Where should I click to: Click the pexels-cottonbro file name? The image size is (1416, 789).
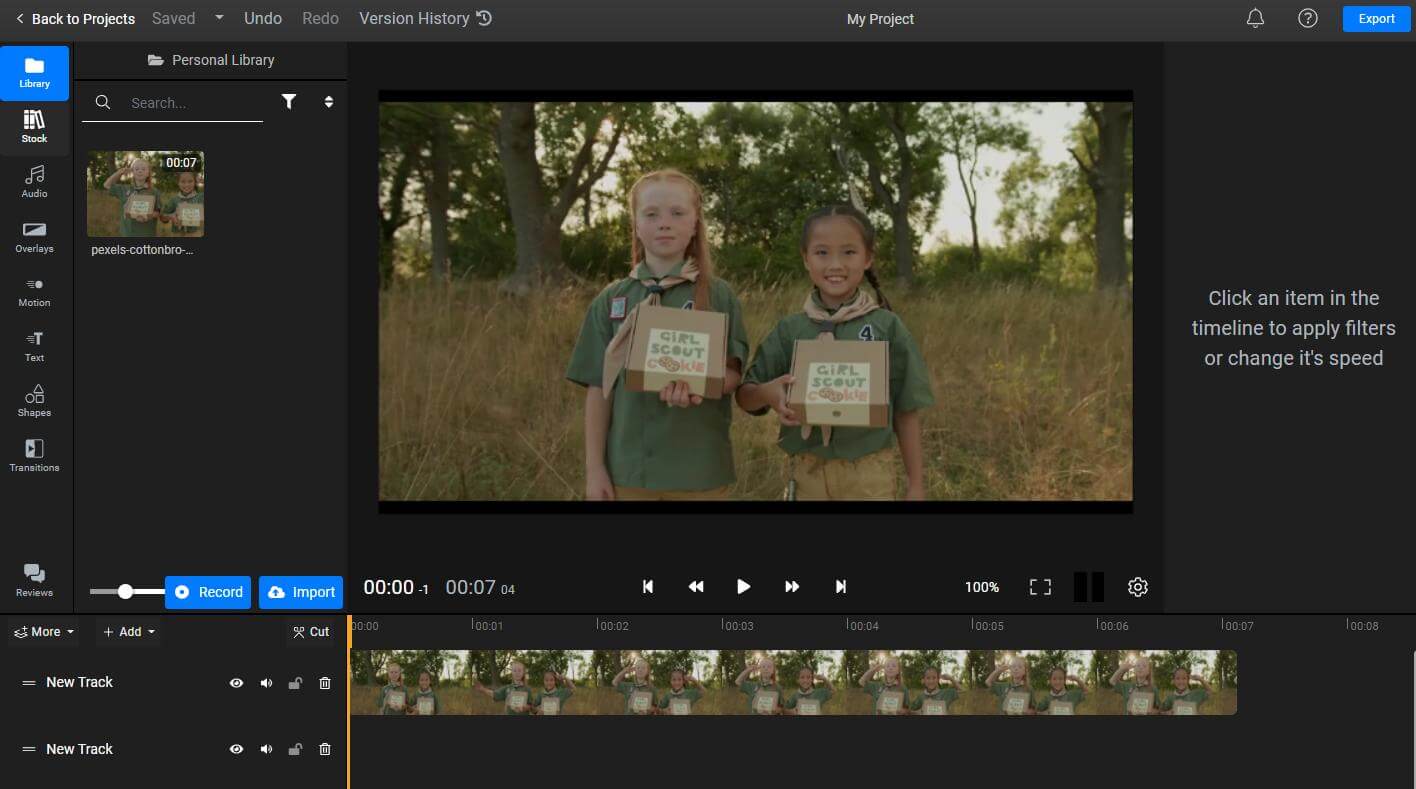(142, 250)
